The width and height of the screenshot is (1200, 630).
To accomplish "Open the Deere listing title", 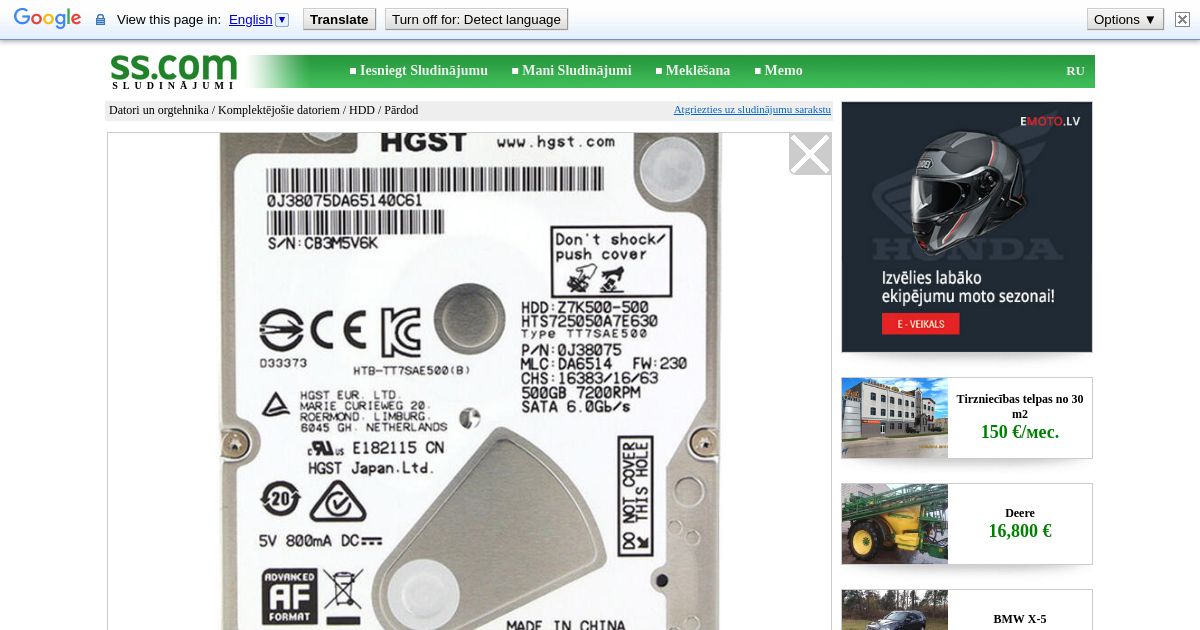I will (x=1020, y=513).
